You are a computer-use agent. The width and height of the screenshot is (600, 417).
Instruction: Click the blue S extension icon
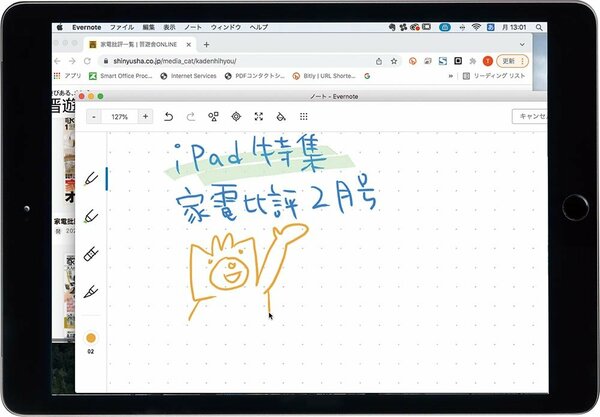443,61
